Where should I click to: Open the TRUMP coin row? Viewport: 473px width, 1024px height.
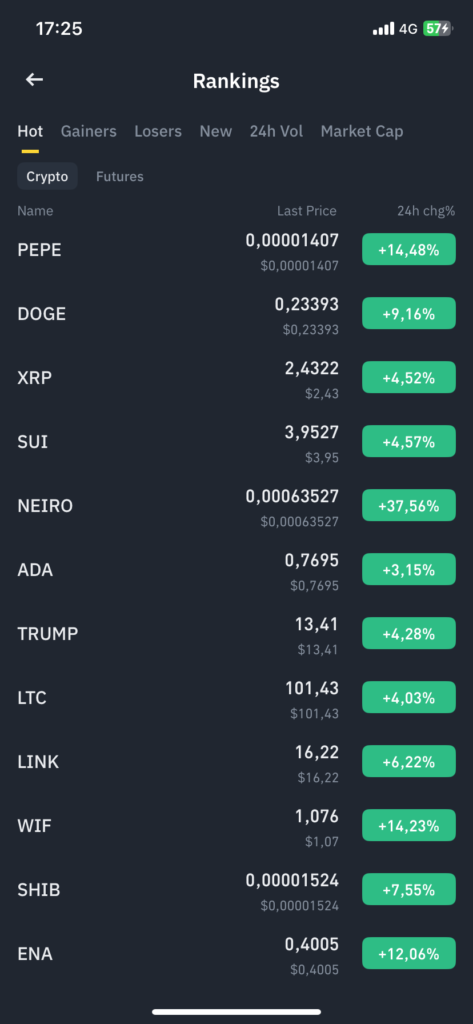[236, 633]
